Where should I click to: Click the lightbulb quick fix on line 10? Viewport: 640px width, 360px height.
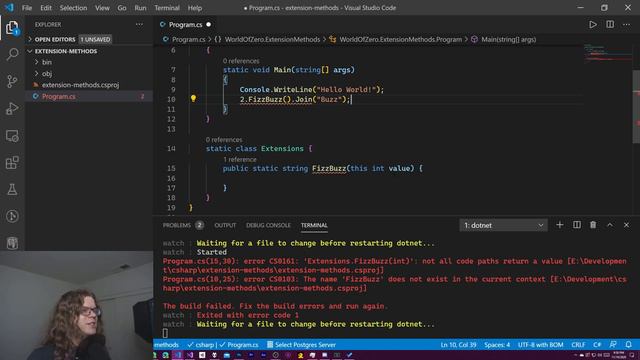click(193, 98)
